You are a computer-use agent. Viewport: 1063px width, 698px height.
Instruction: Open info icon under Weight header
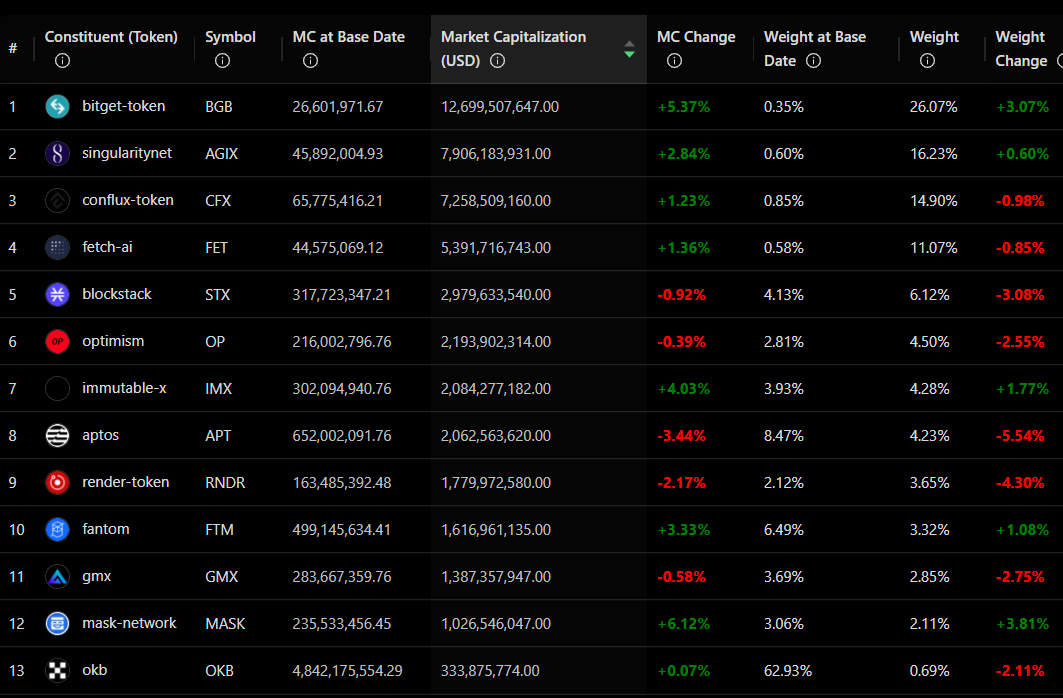(927, 61)
